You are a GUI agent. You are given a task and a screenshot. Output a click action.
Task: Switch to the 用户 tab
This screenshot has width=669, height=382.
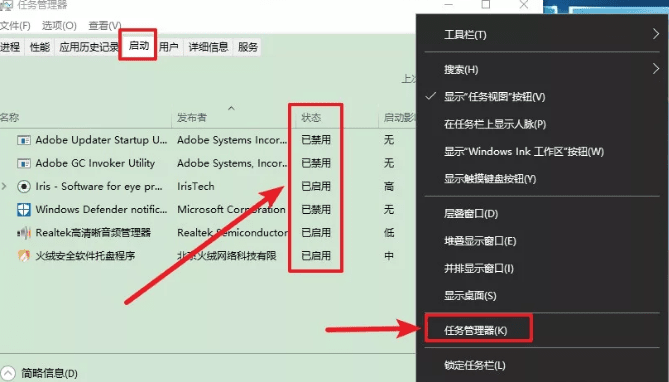point(169,47)
